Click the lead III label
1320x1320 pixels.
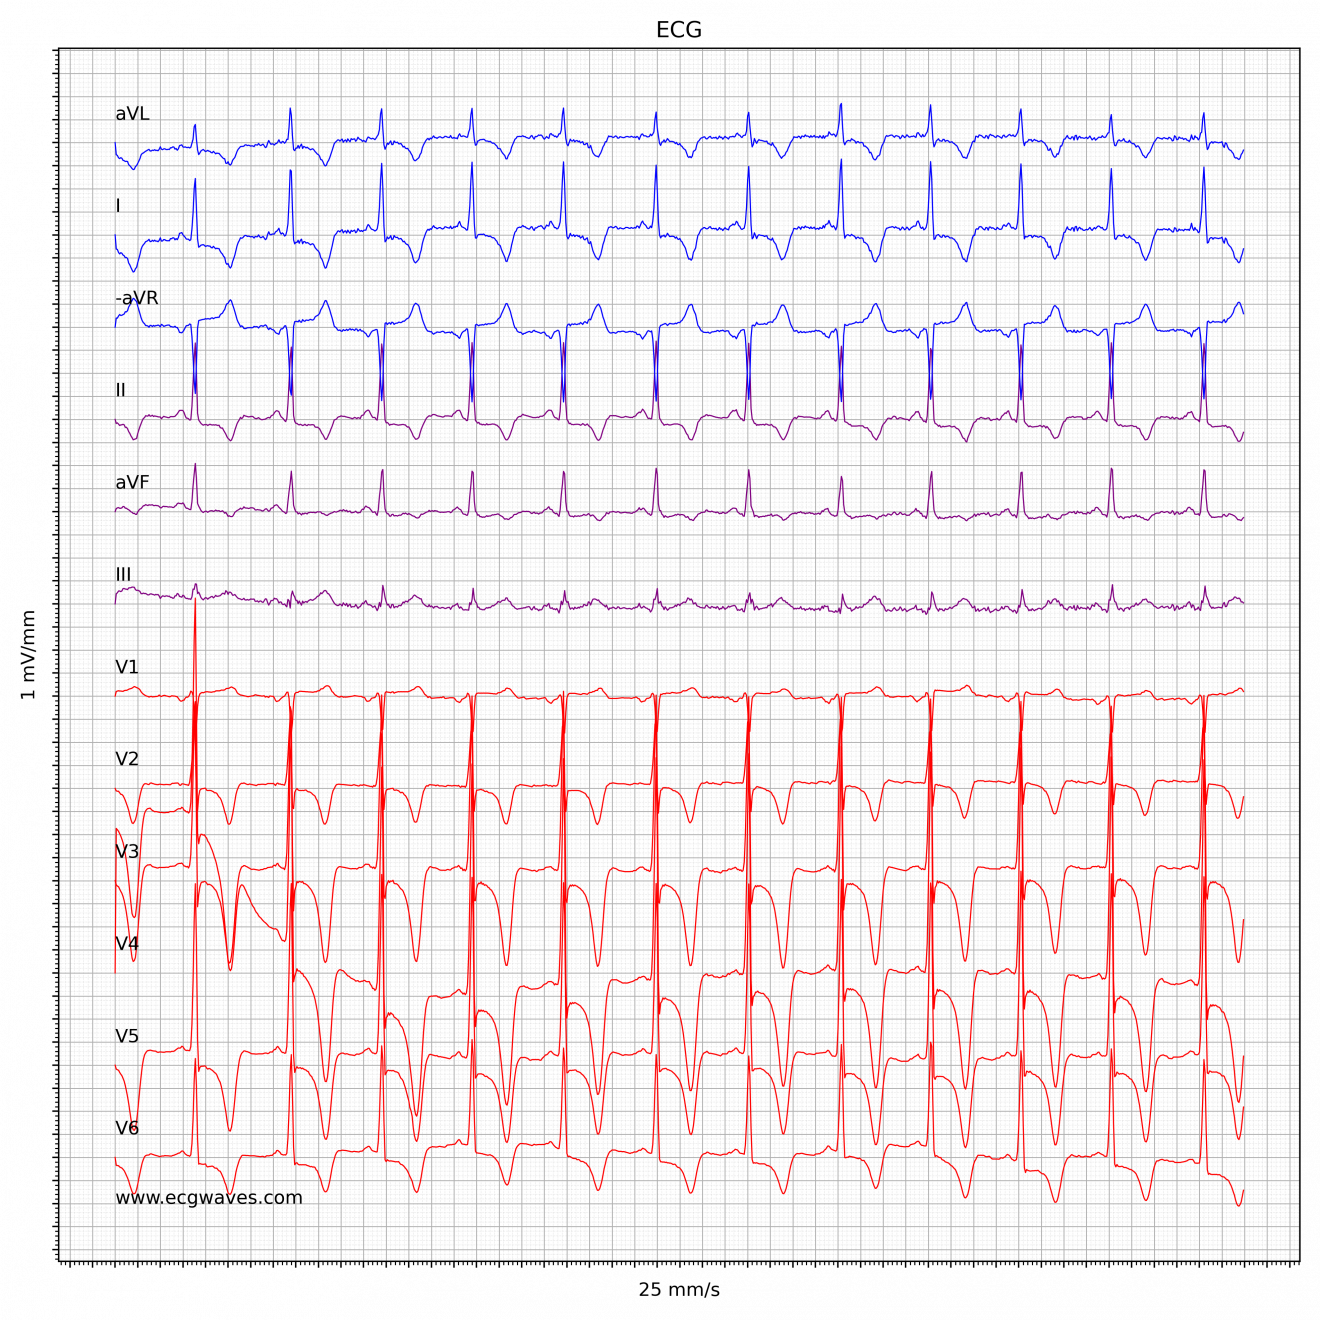(123, 573)
